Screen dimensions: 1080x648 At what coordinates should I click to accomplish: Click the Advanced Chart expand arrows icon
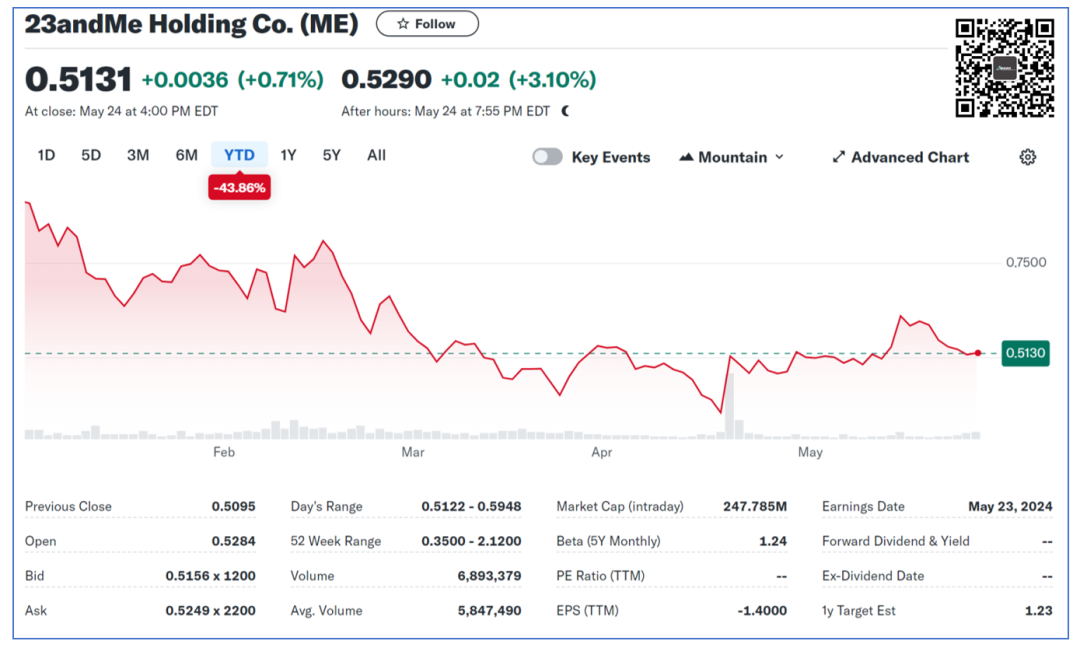click(839, 157)
